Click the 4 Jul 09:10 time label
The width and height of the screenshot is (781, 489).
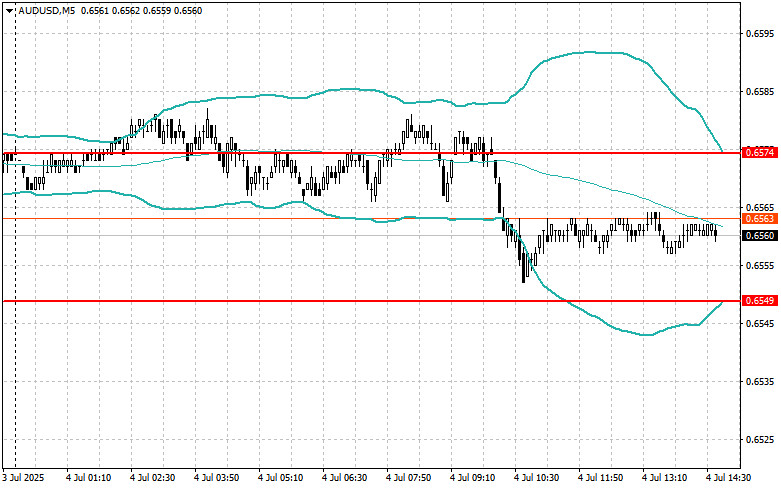[472, 478]
